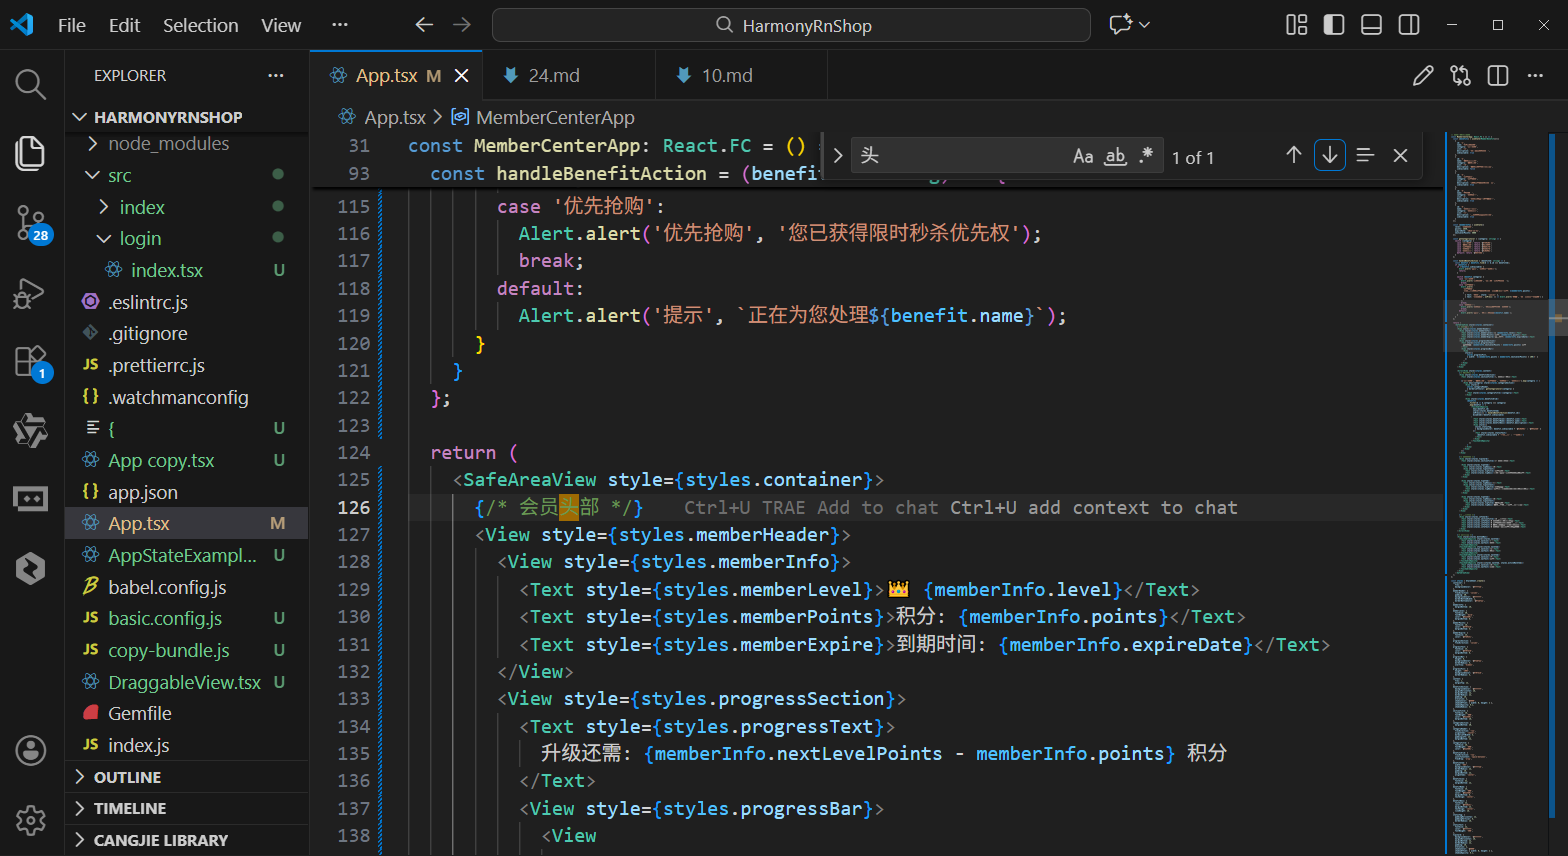Open Explorer Views and More Actions ellipsis
This screenshot has height=856, width=1568.
click(x=276, y=76)
